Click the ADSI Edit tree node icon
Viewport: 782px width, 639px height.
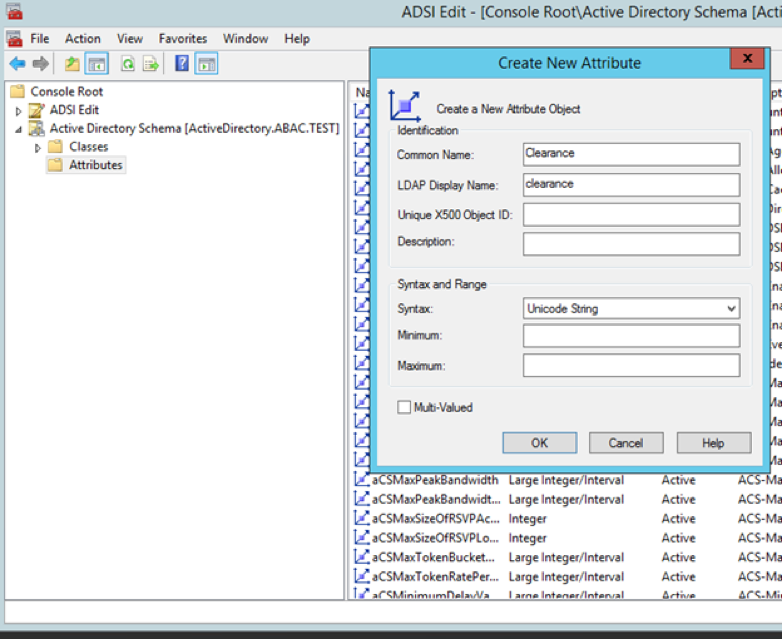(36, 110)
